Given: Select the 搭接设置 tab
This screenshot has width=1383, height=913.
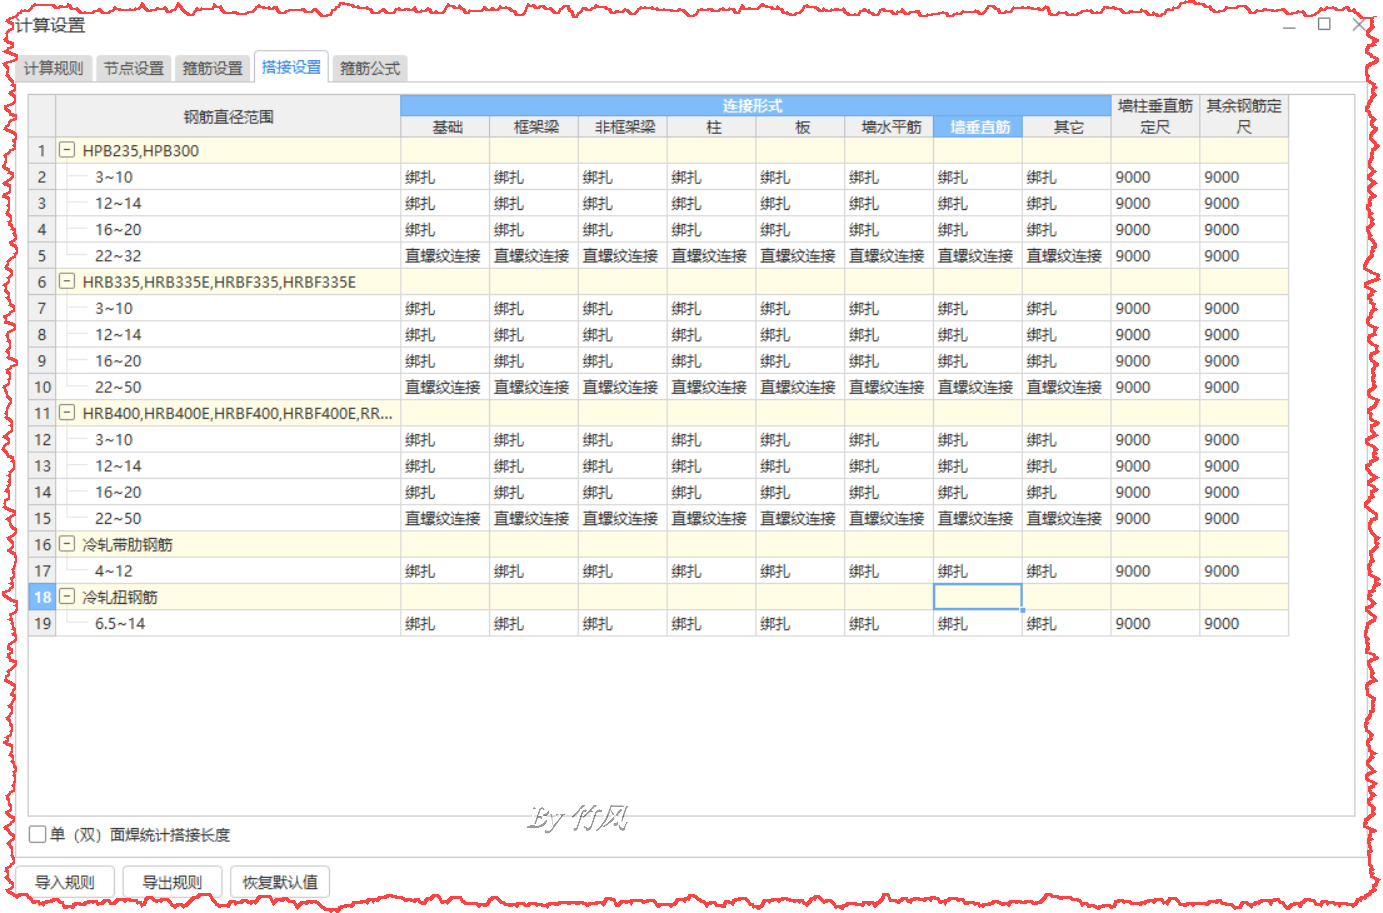Looking at the screenshot, I should tap(291, 67).
